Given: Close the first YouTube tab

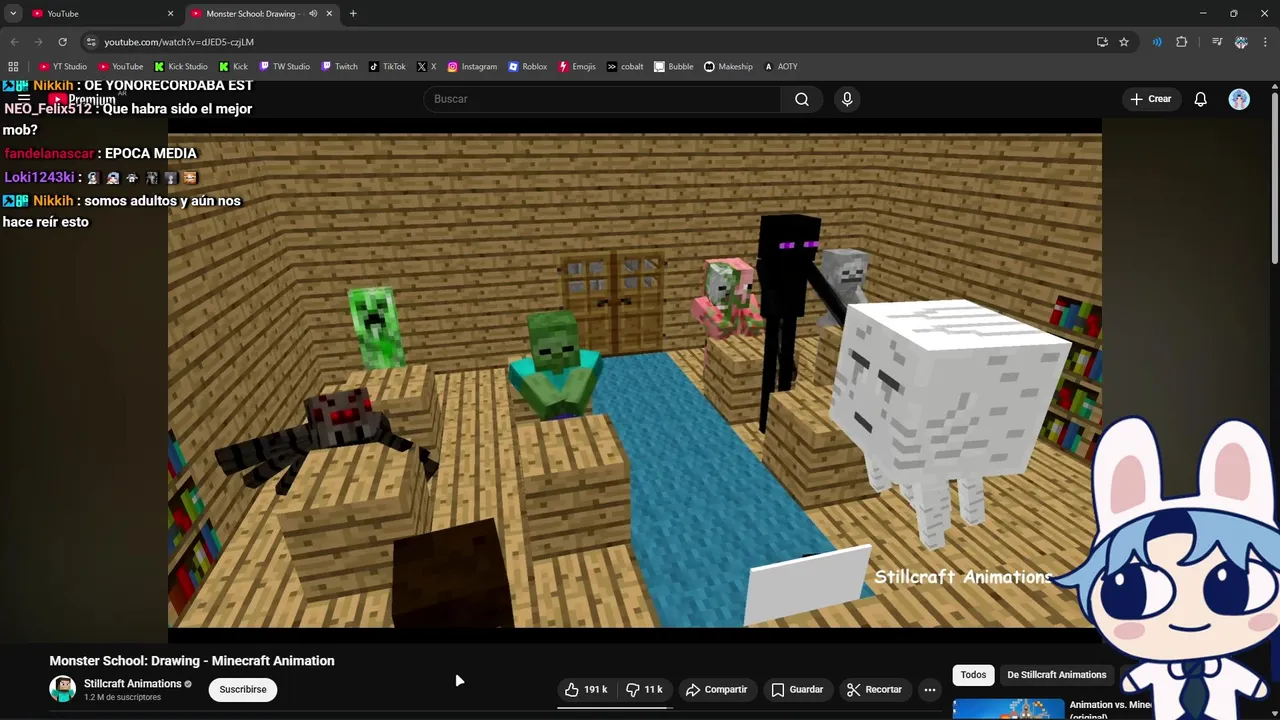Looking at the screenshot, I should click(x=170, y=13).
